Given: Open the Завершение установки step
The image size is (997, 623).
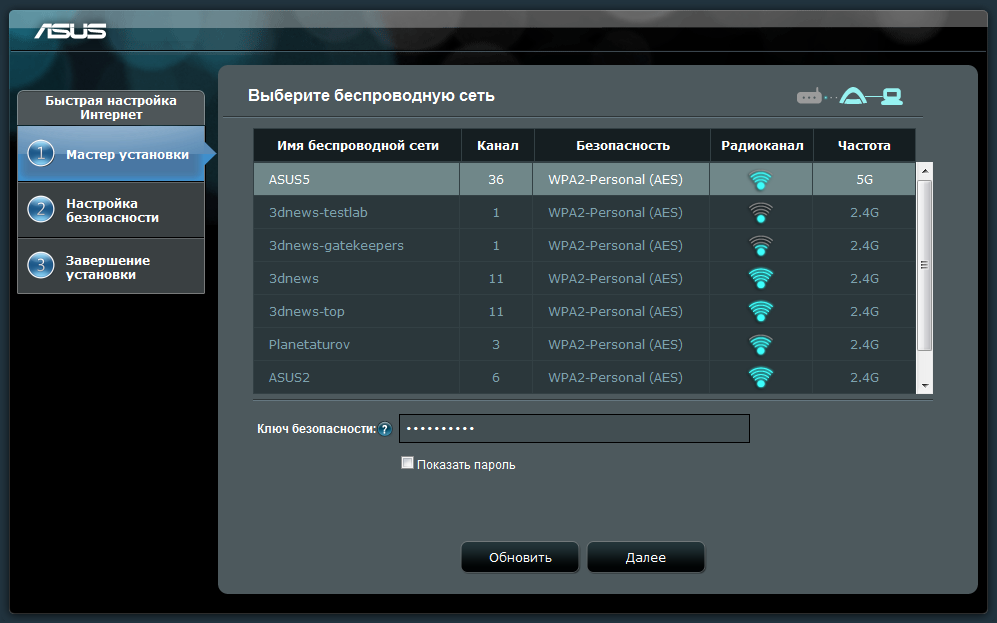Looking at the screenshot, I should click(x=111, y=266).
